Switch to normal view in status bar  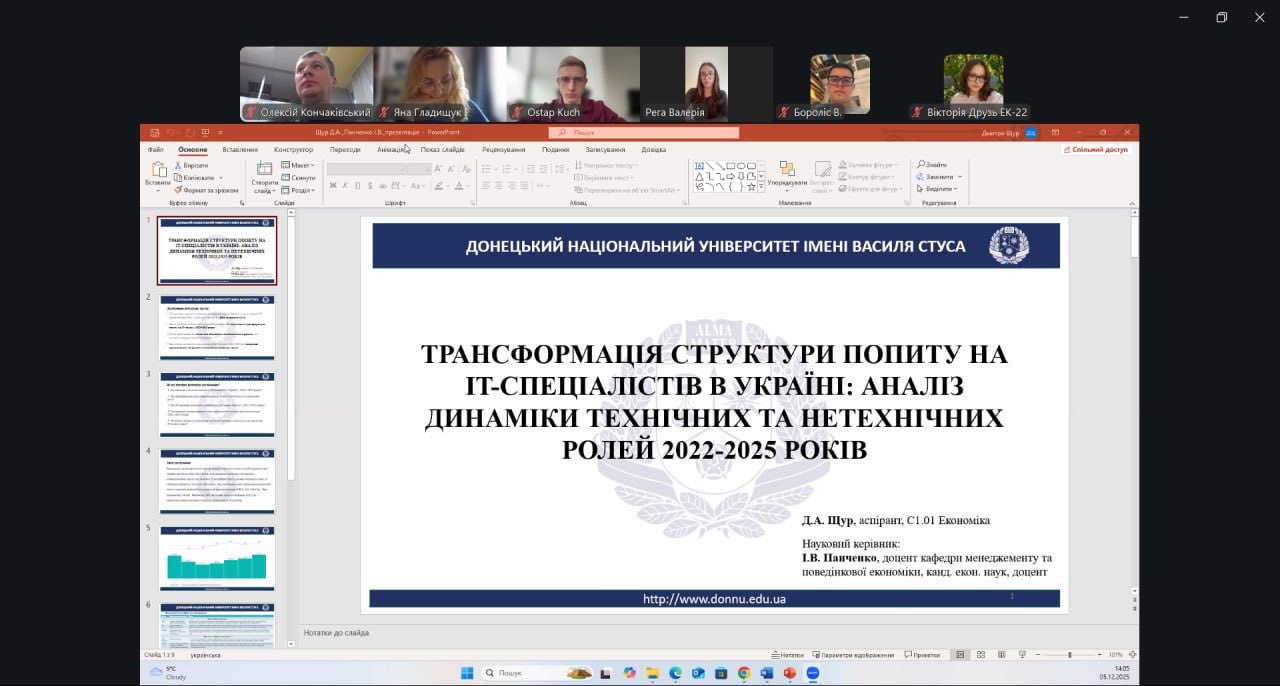[x=960, y=655]
